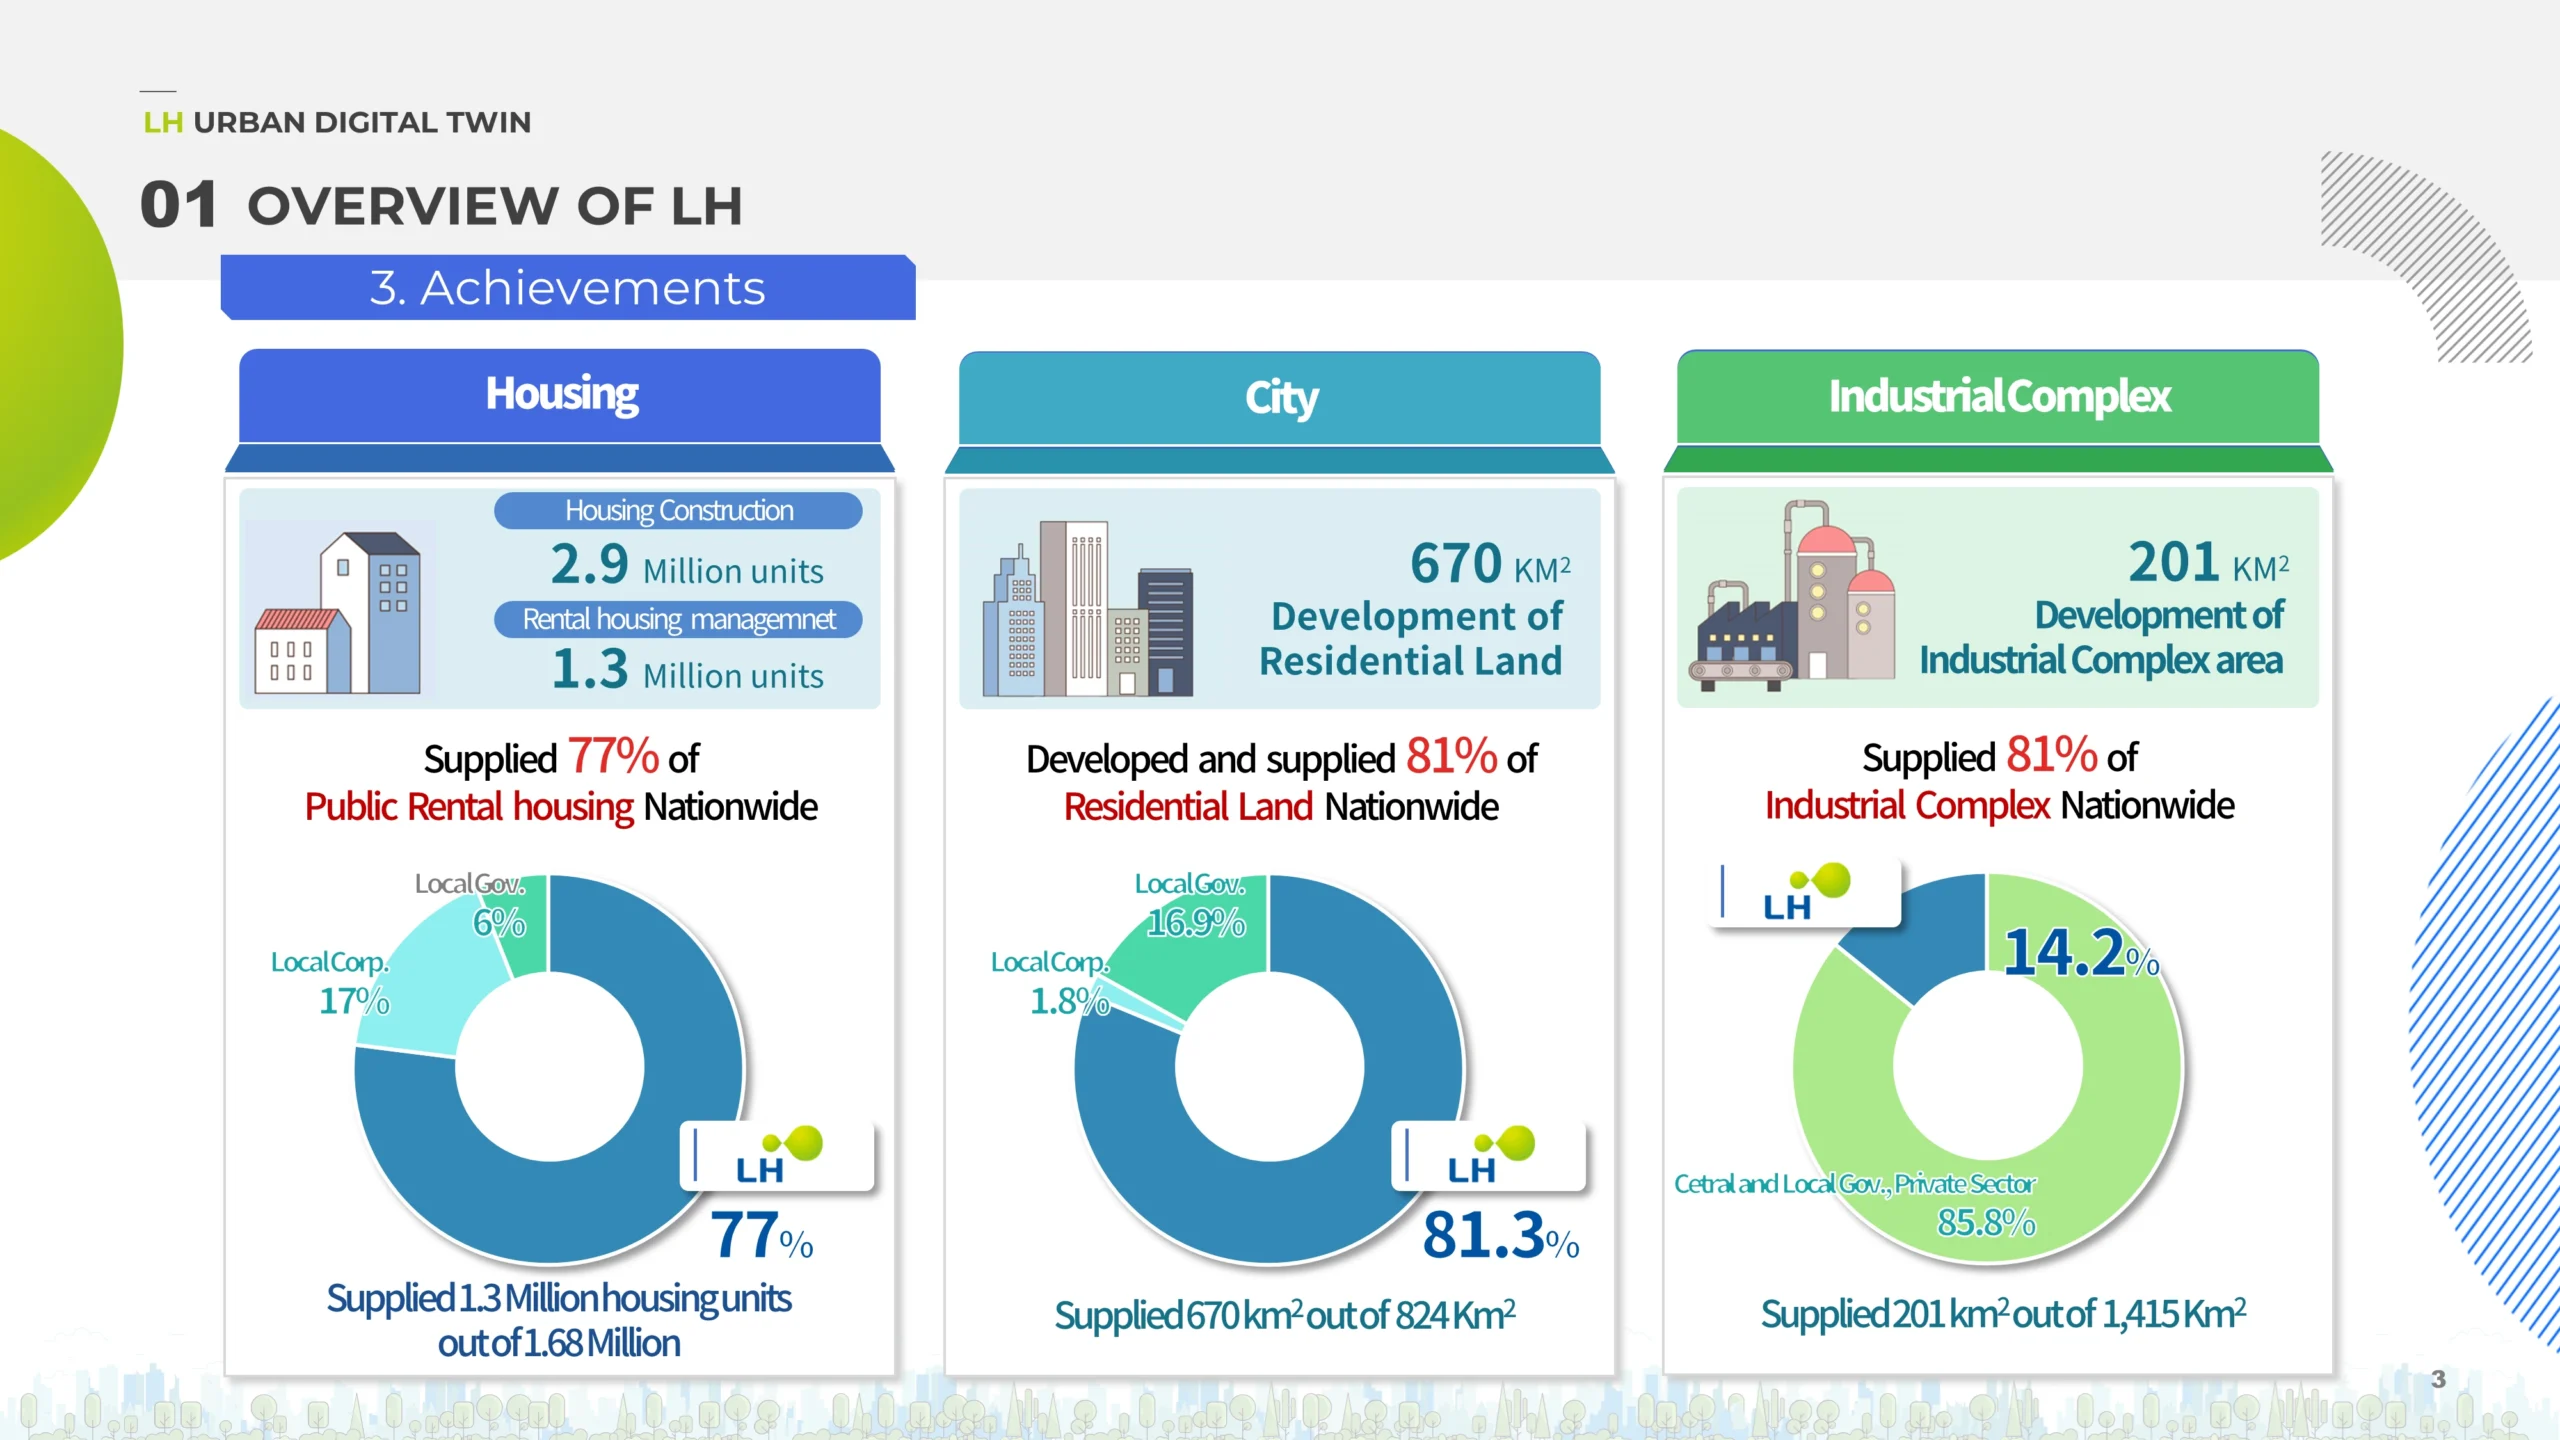This screenshot has height=1440, width=2560.
Task: Click 'Local Corp. 17%' label on Housing chart
Action: 330,981
